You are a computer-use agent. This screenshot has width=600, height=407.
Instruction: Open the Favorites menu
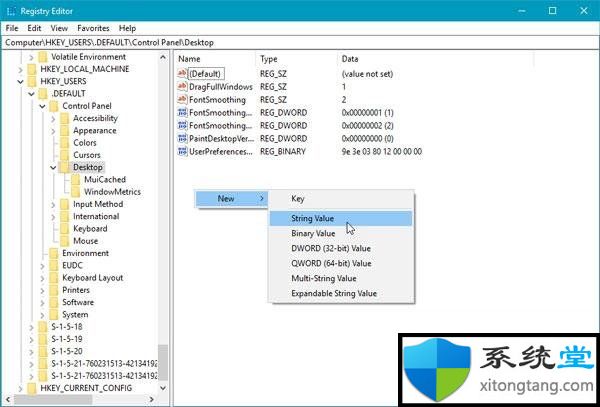click(x=93, y=28)
